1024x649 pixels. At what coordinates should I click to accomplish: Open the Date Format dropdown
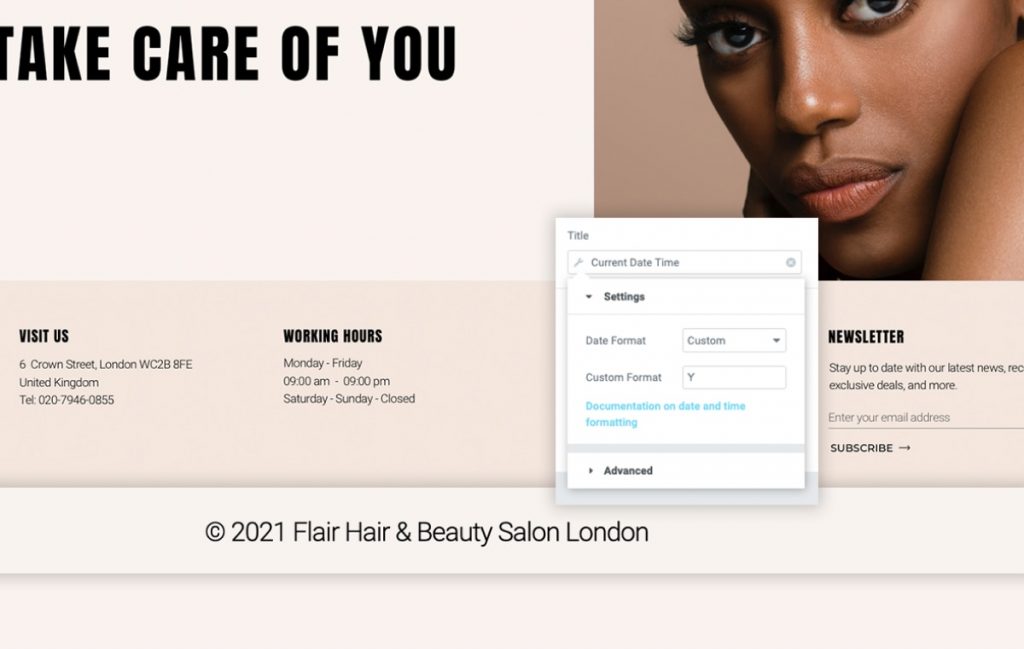click(734, 341)
